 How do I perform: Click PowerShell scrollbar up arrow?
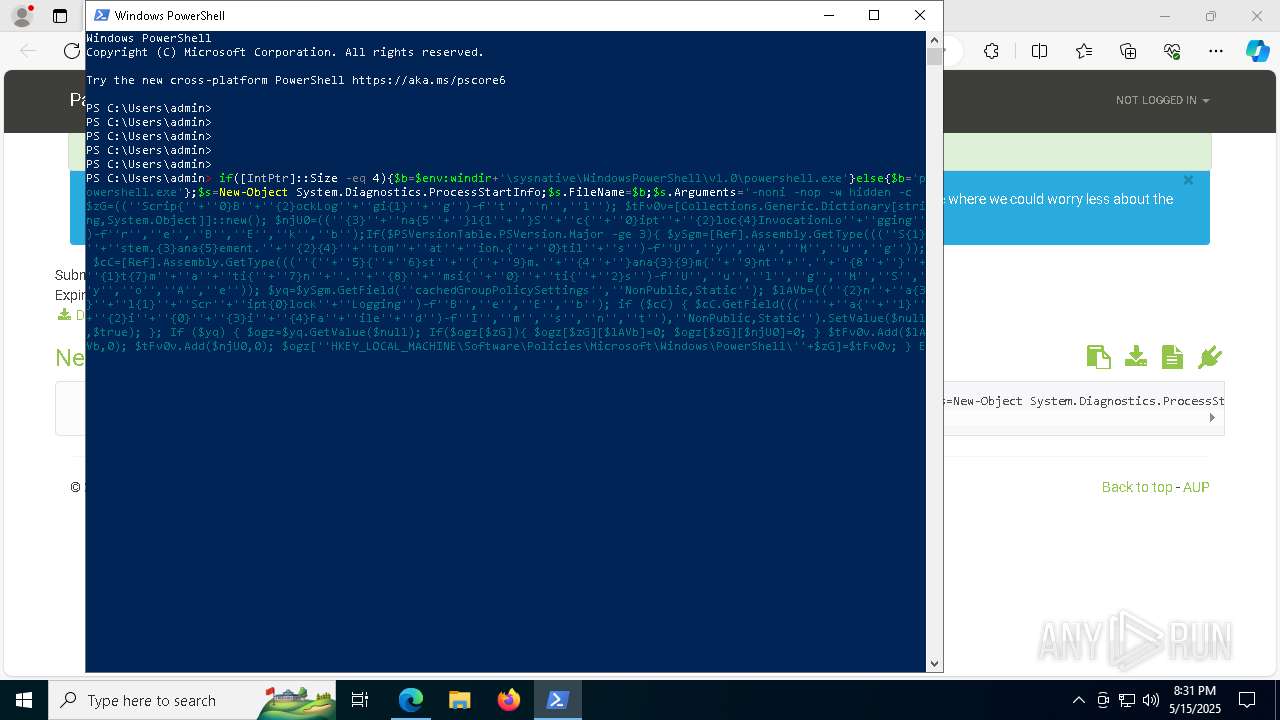point(934,40)
